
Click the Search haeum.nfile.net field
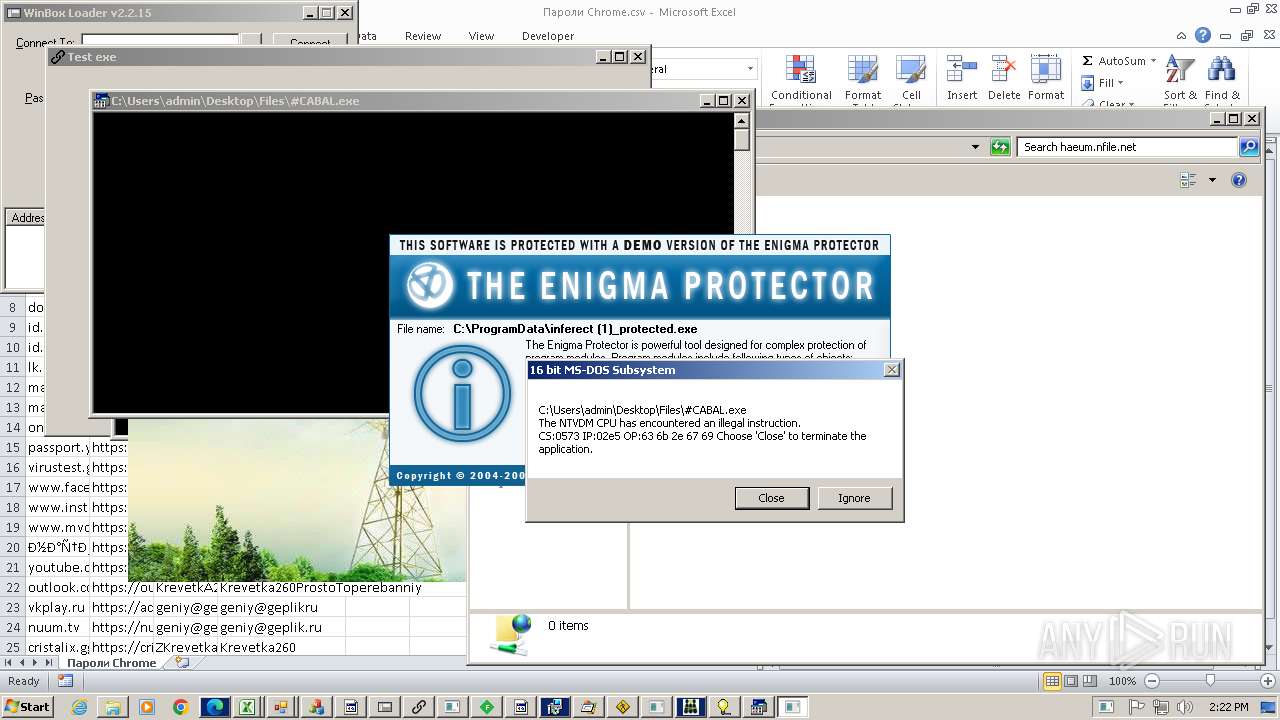click(1128, 147)
